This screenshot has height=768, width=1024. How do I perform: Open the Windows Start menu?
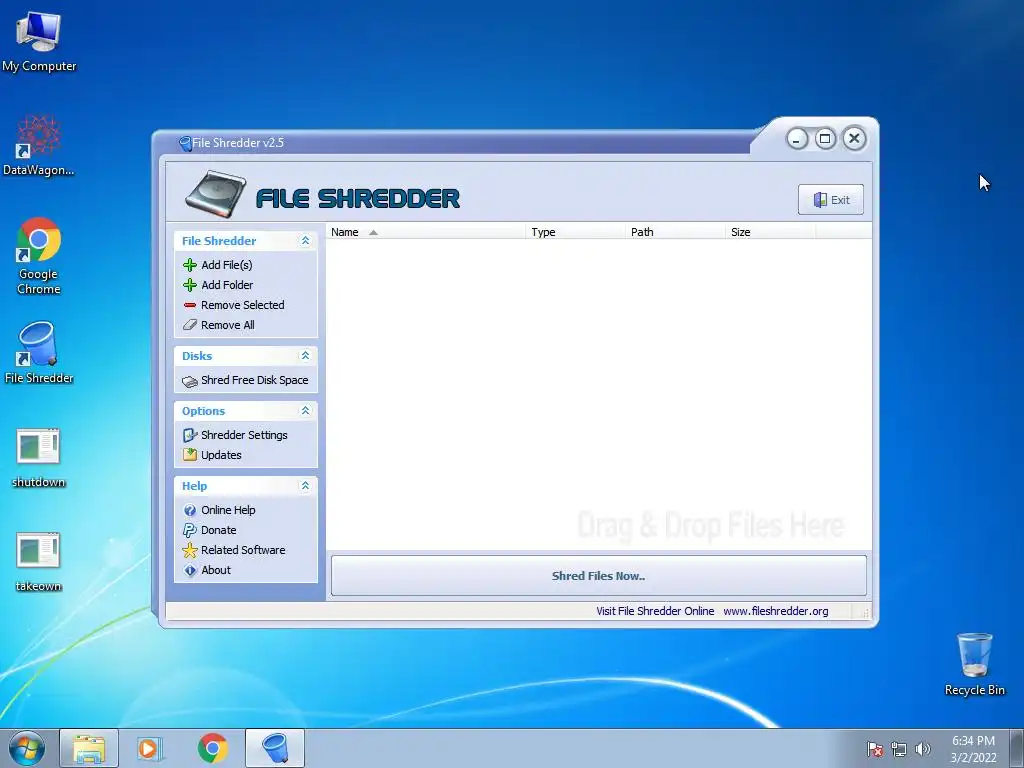pyautogui.click(x=27, y=748)
